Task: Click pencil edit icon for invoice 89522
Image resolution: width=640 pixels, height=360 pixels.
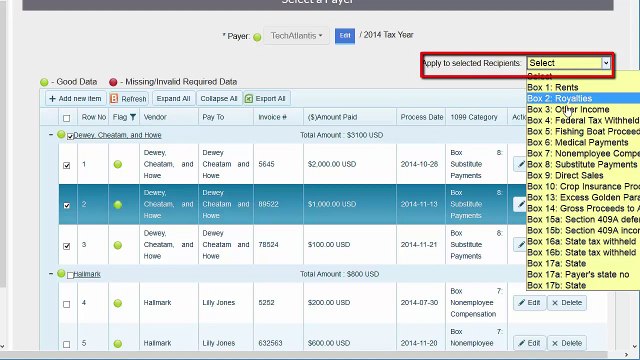Action: (x=520, y=204)
